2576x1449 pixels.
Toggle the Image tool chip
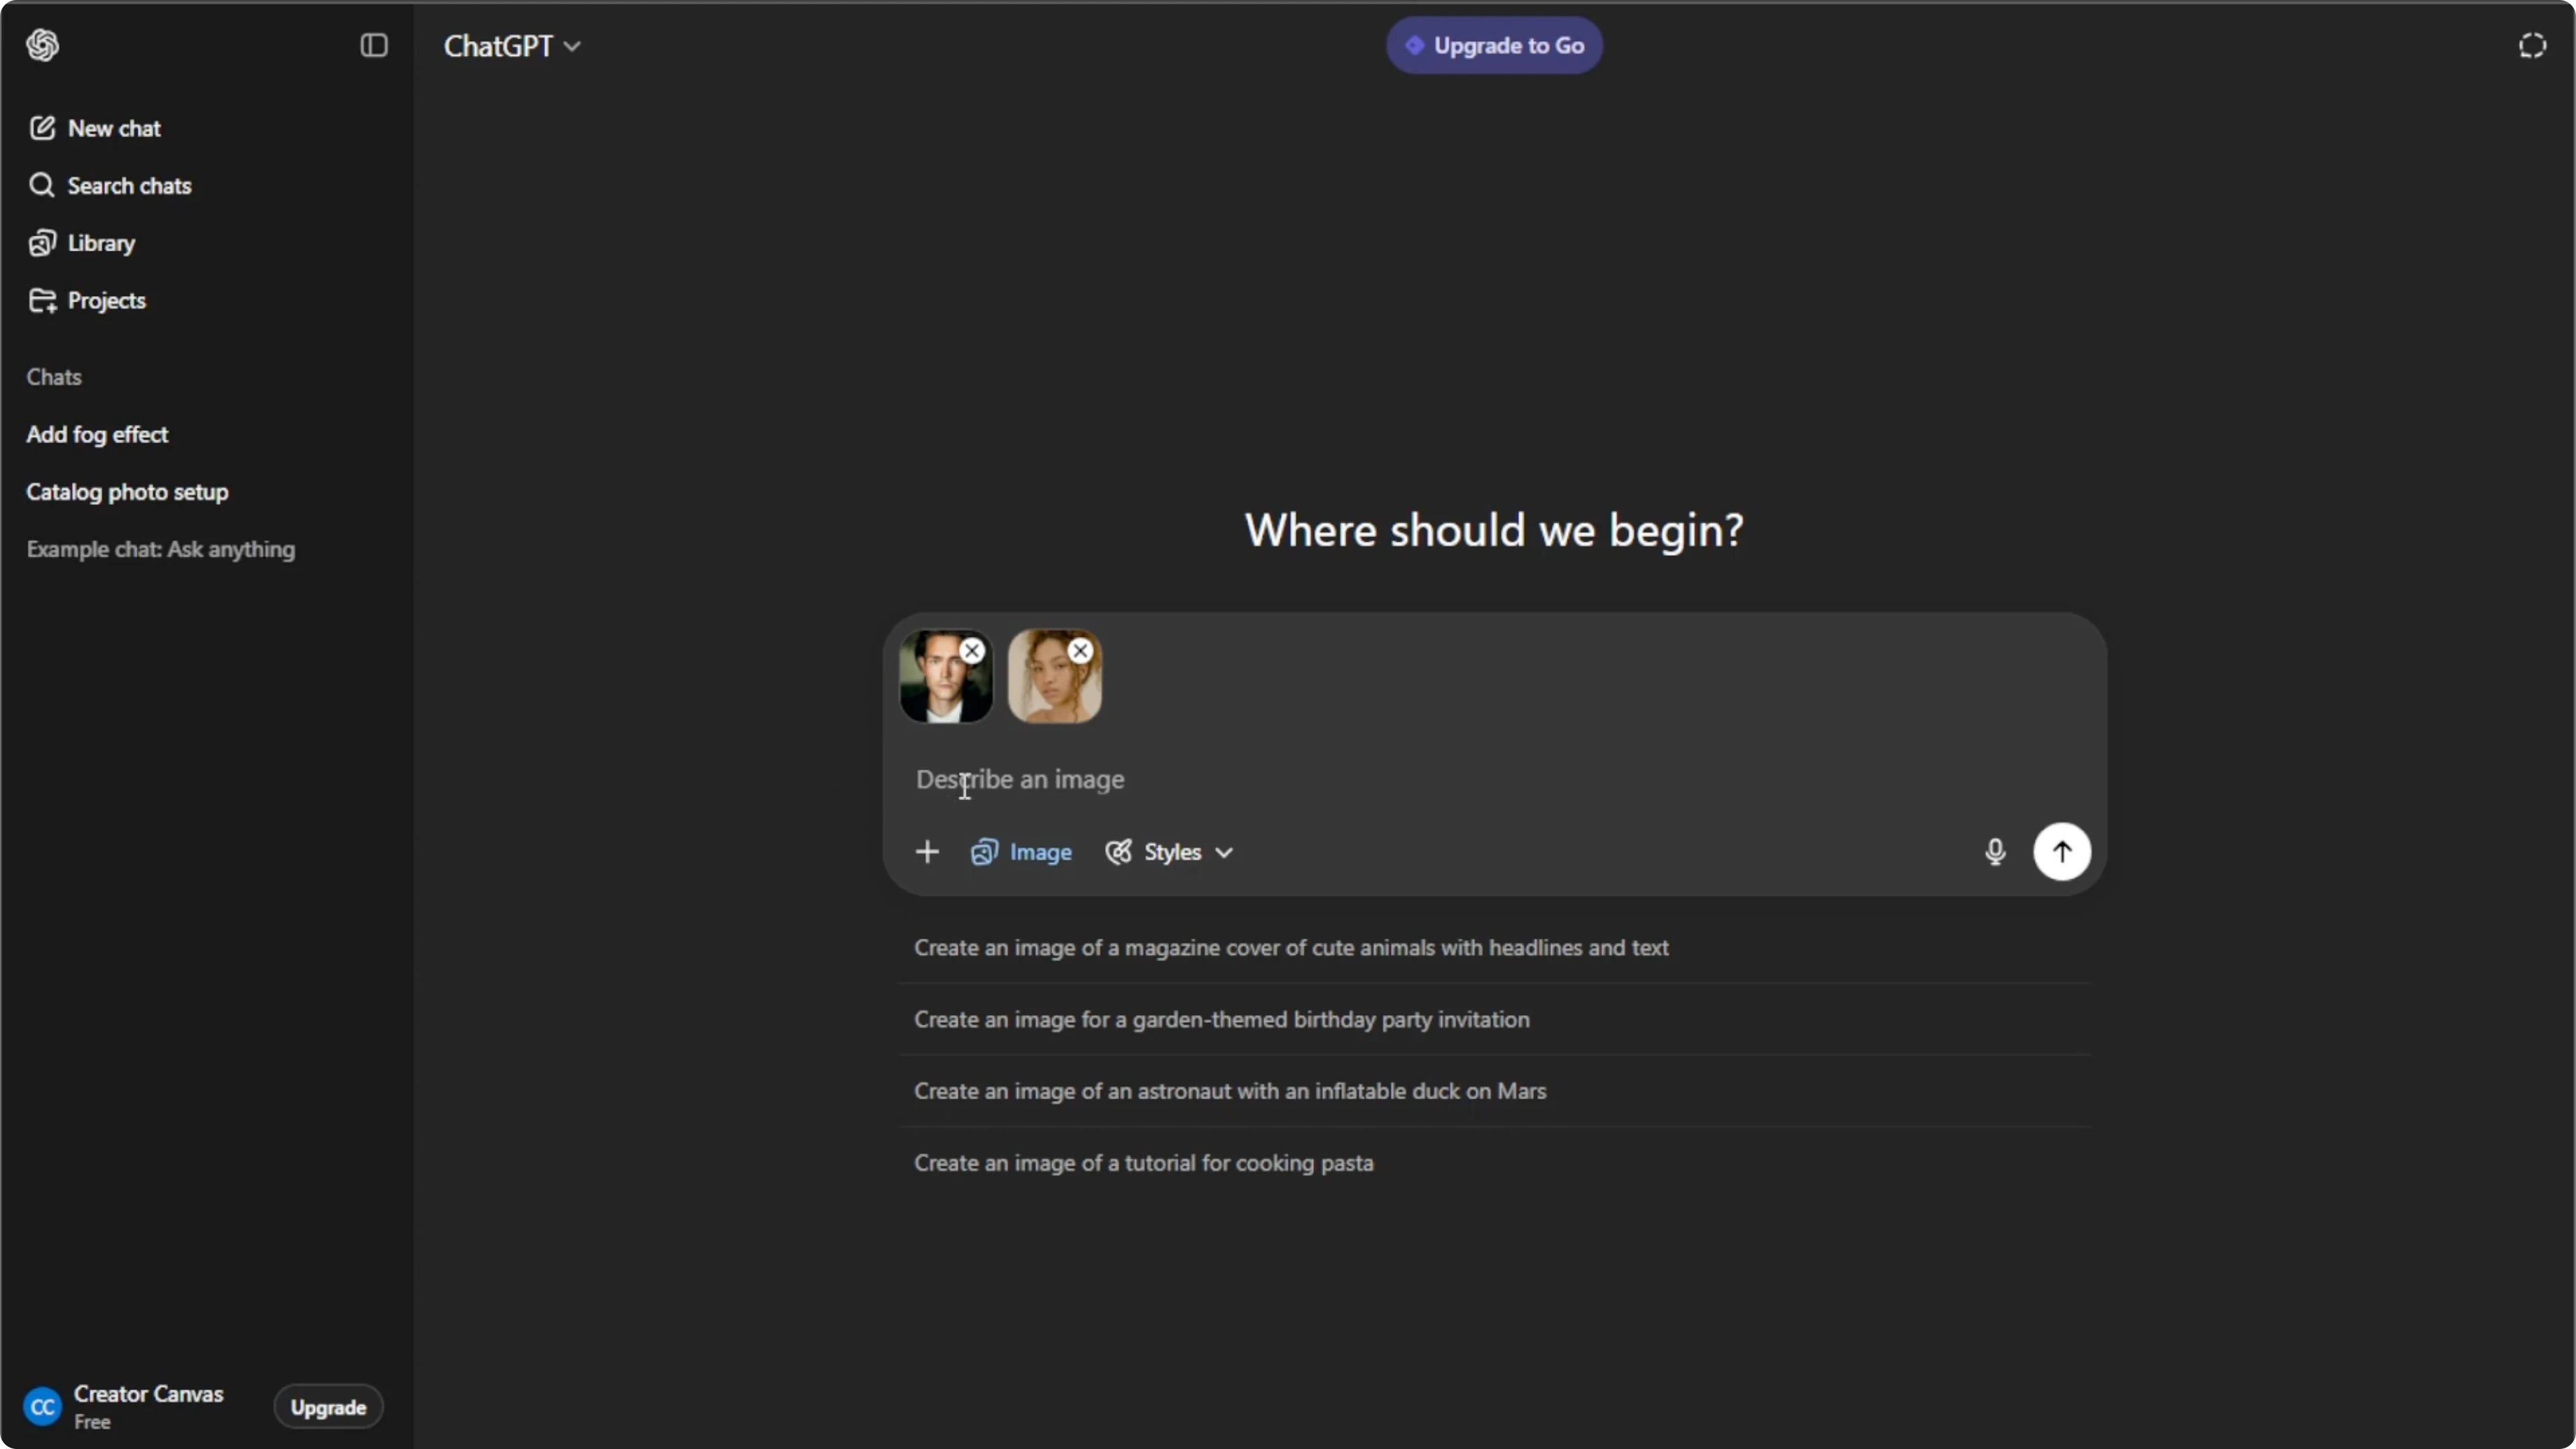(x=1021, y=852)
